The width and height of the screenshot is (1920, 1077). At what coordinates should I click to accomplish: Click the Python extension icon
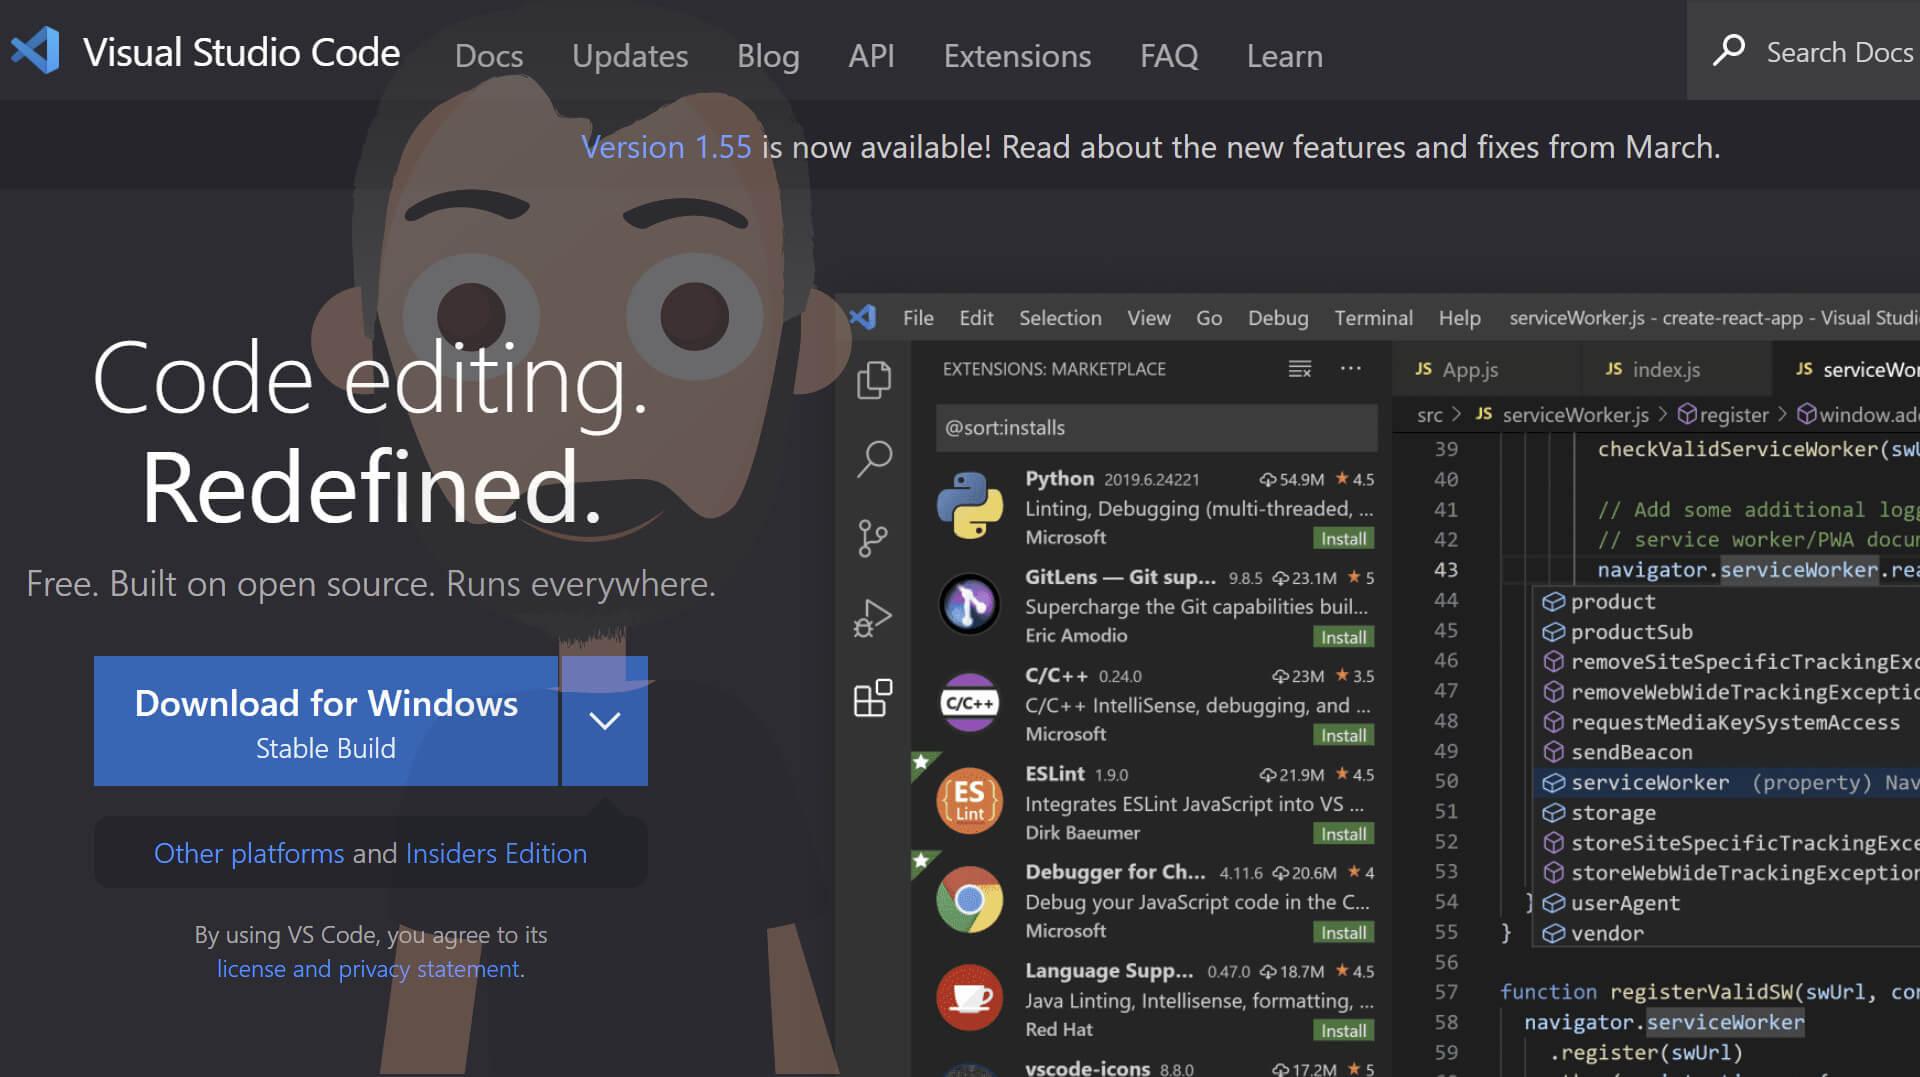(x=969, y=506)
